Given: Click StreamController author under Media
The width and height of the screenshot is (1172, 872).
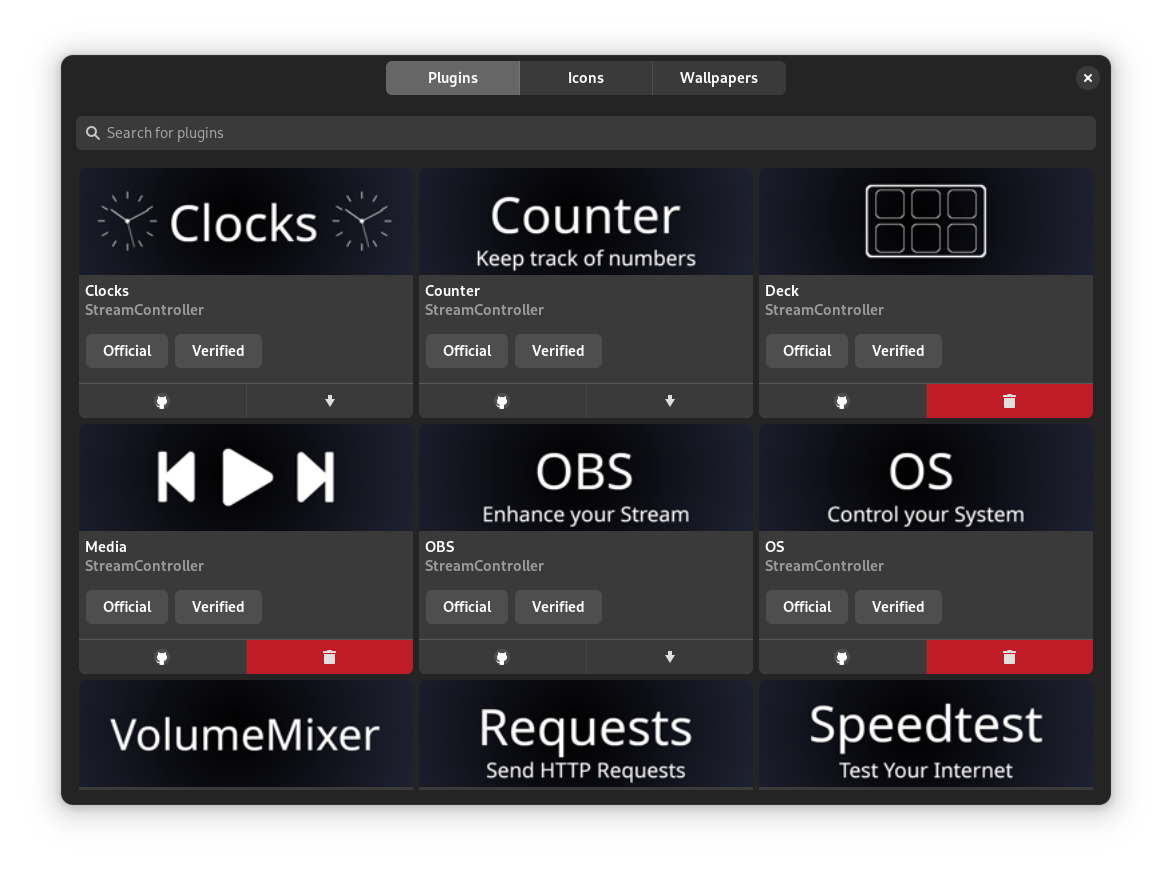Looking at the screenshot, I should (144, 566).
